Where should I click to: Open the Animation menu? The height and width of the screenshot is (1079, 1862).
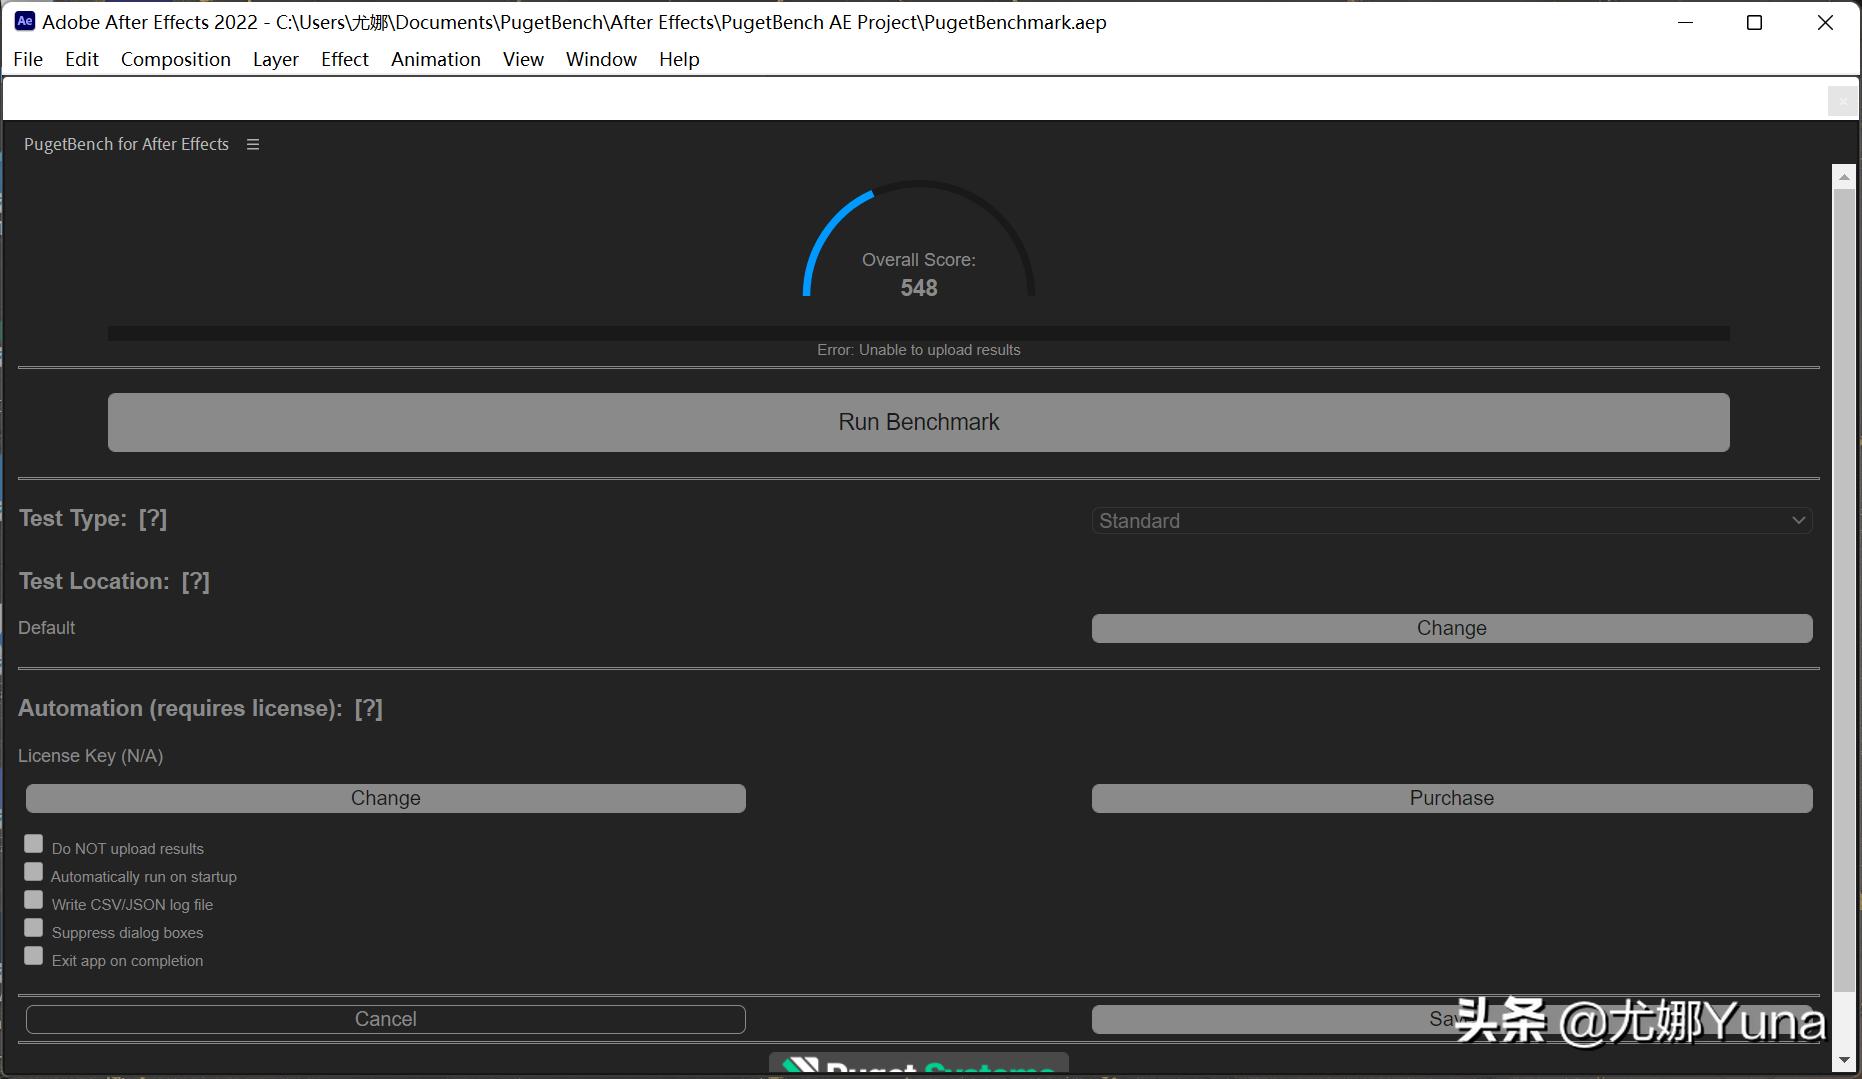(436, 59)
